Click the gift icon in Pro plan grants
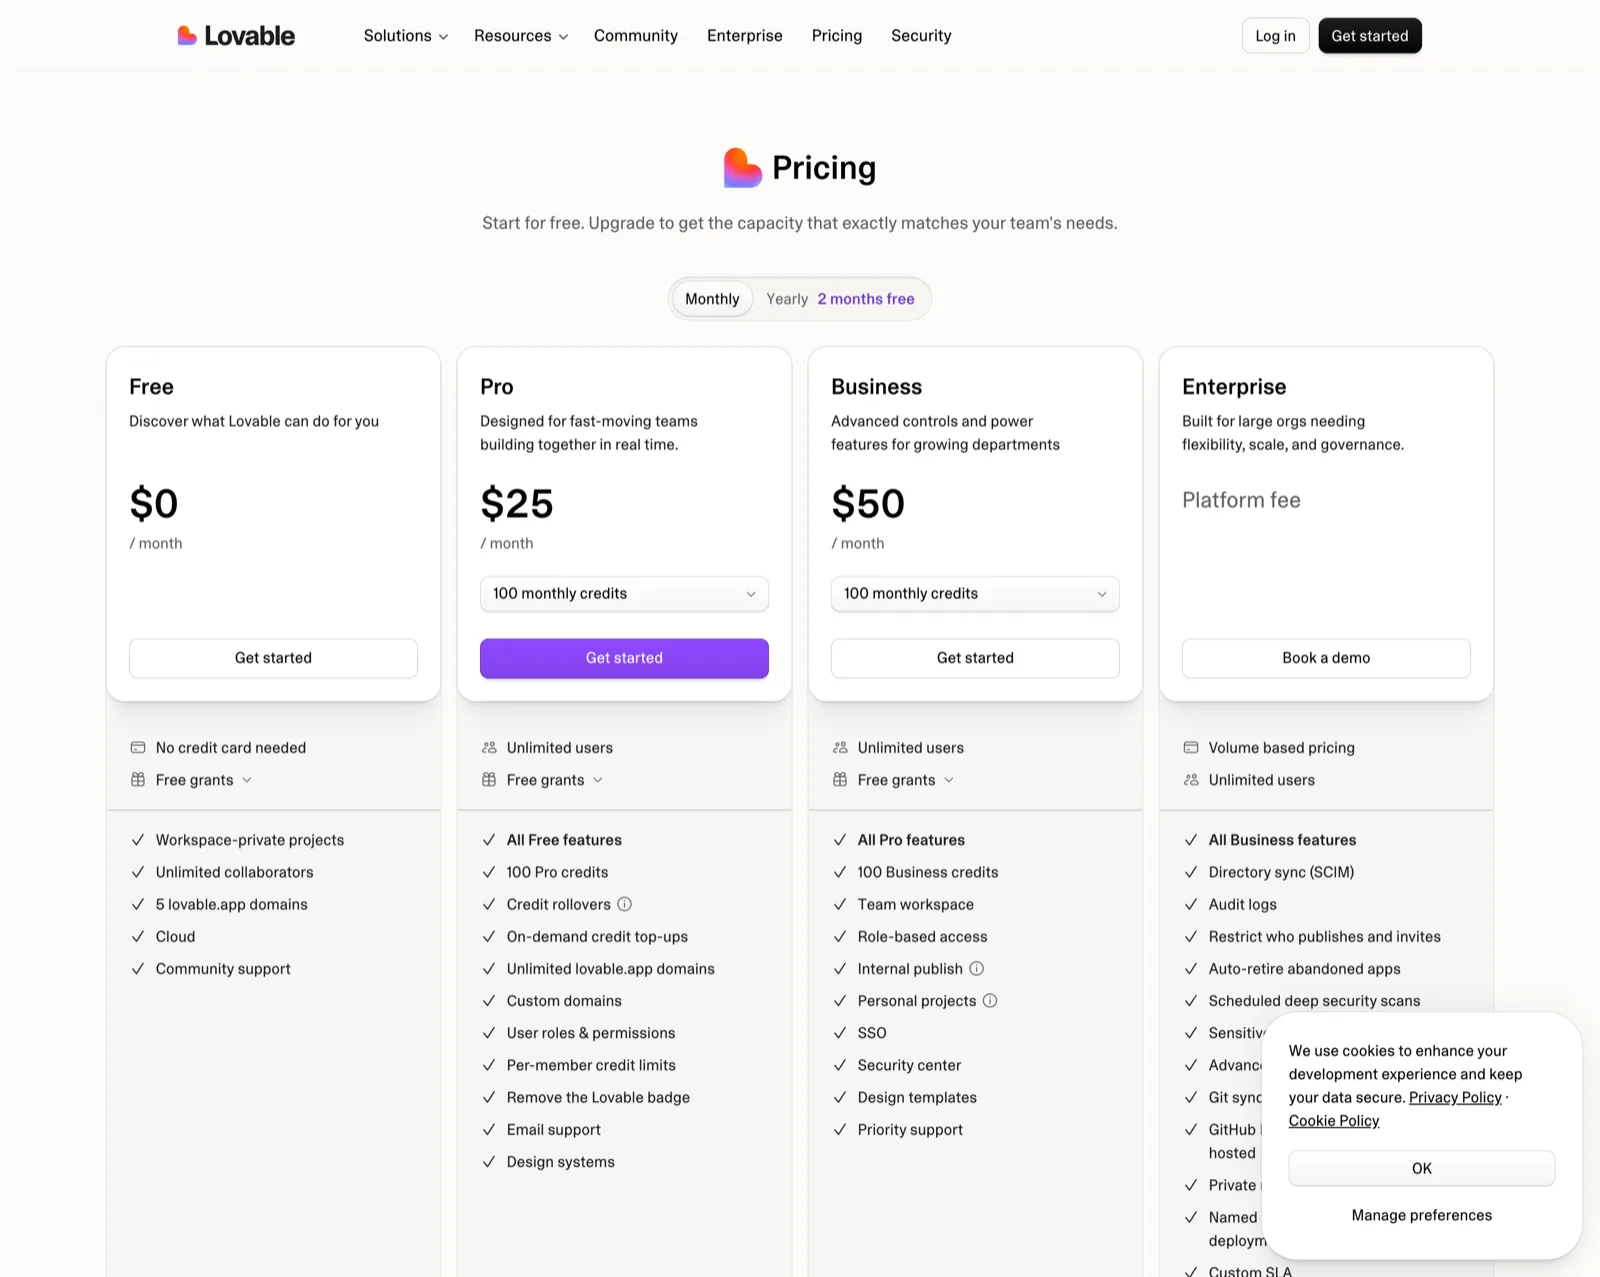1600x1277 pixels. [489, 780]
